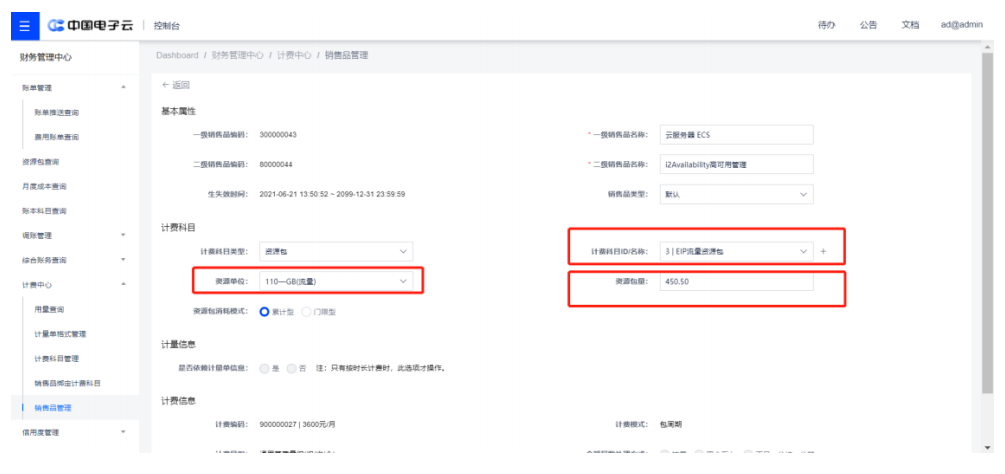Open the hamburger menu icon
Viewport: 1005px width, 474px height.
20,24
